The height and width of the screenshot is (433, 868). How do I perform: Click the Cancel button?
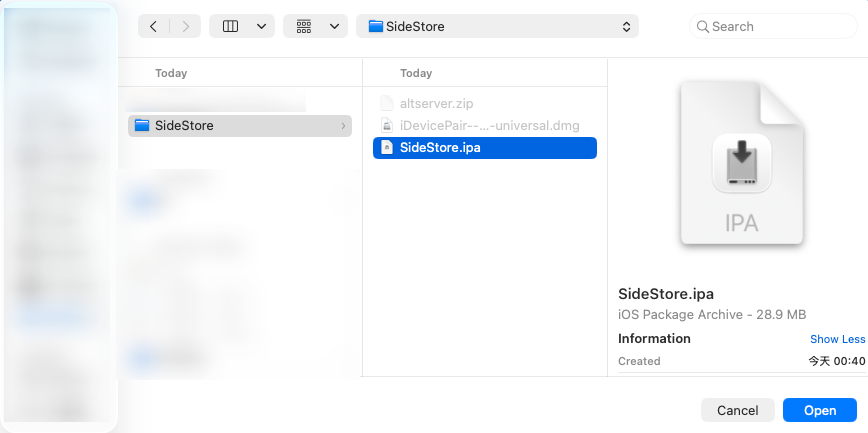pos(737,410)
